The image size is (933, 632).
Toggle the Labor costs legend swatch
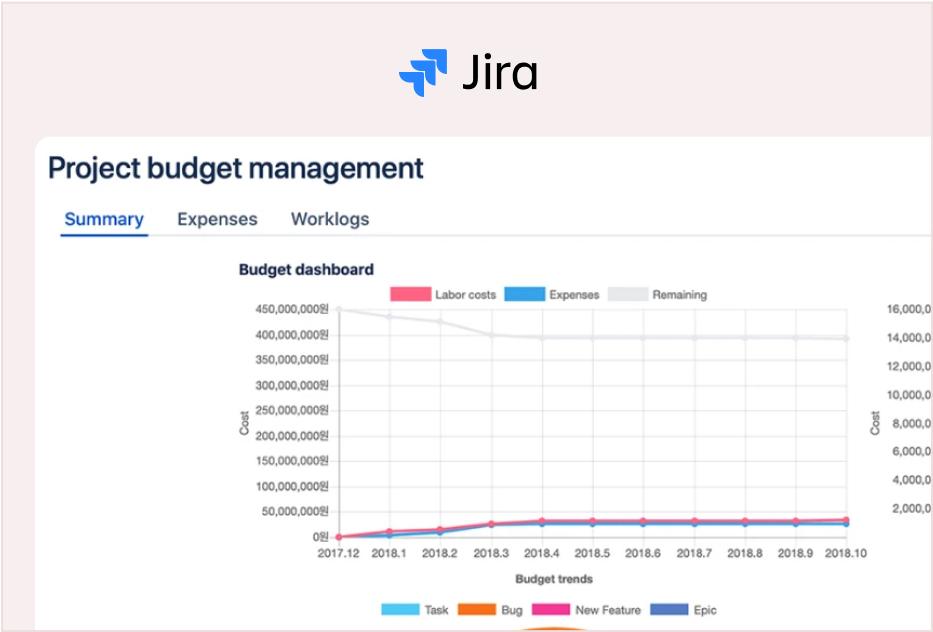pos(411,294)
